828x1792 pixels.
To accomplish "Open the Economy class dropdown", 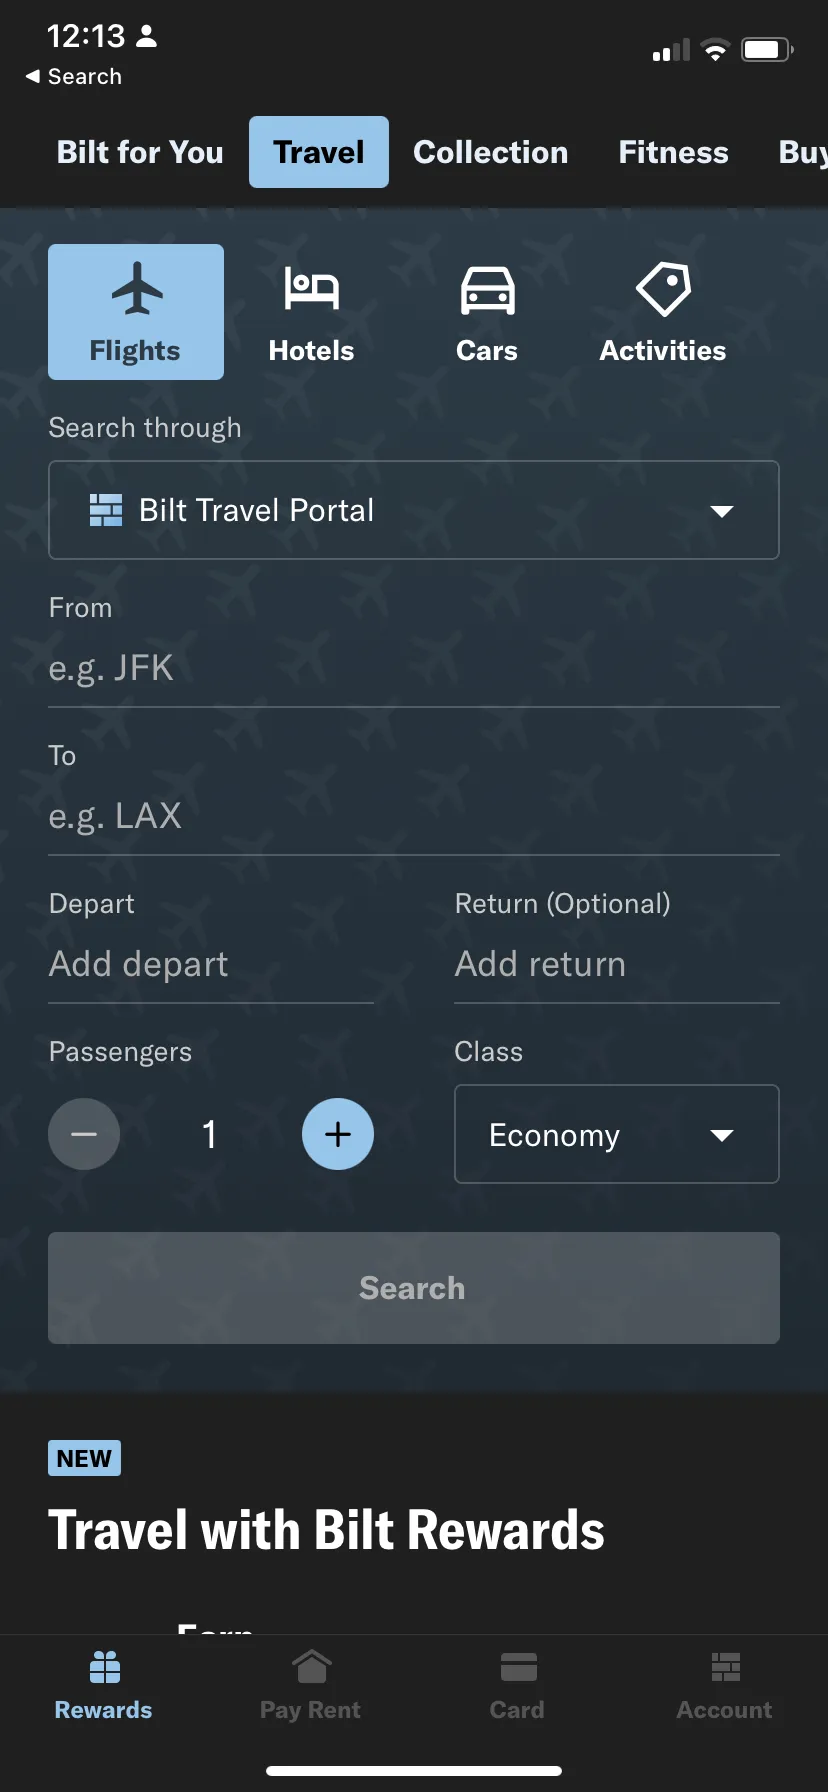I will pos(617,1134).
